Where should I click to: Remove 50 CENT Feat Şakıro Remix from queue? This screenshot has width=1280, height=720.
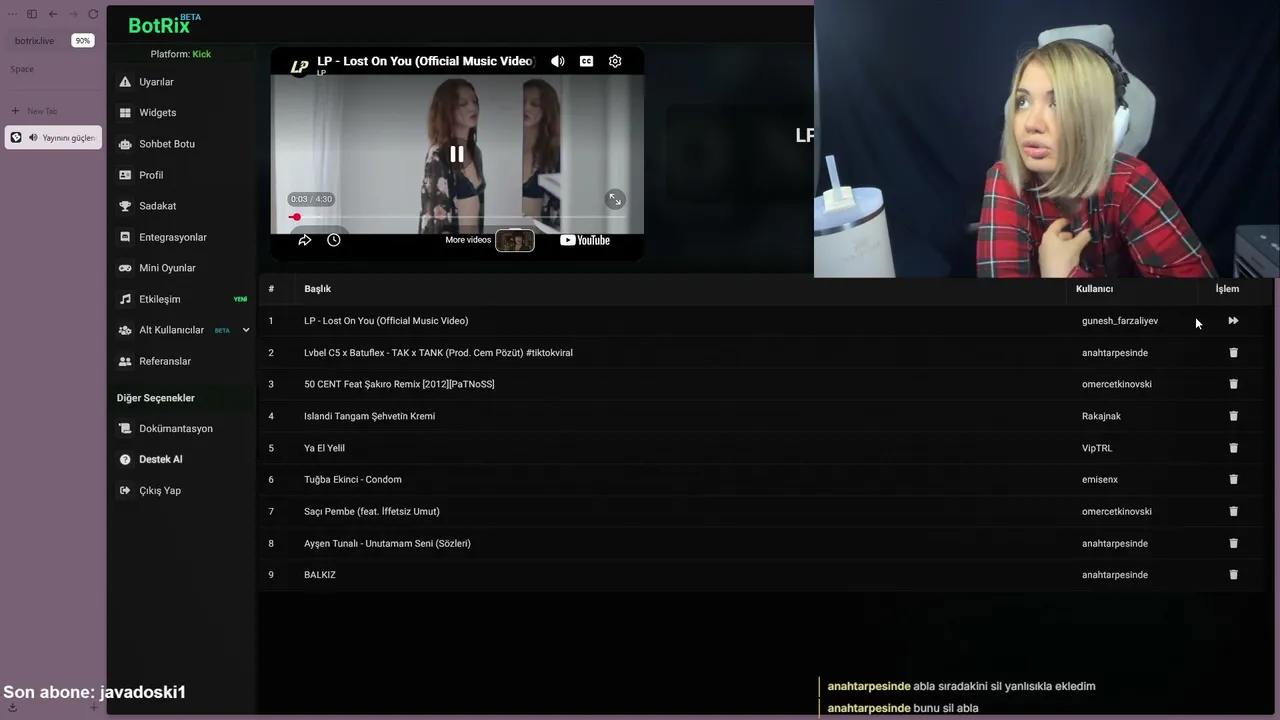point(1233,384)
